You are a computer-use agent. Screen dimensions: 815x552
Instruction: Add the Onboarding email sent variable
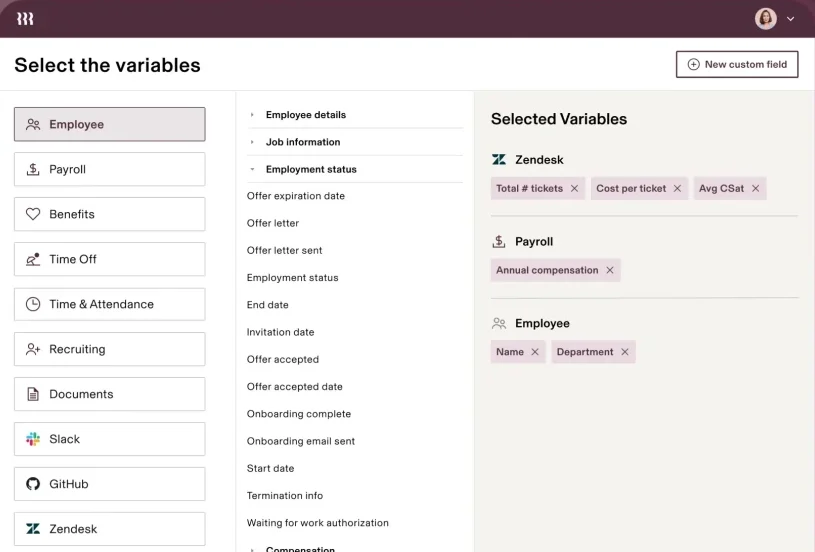(301, 441)
